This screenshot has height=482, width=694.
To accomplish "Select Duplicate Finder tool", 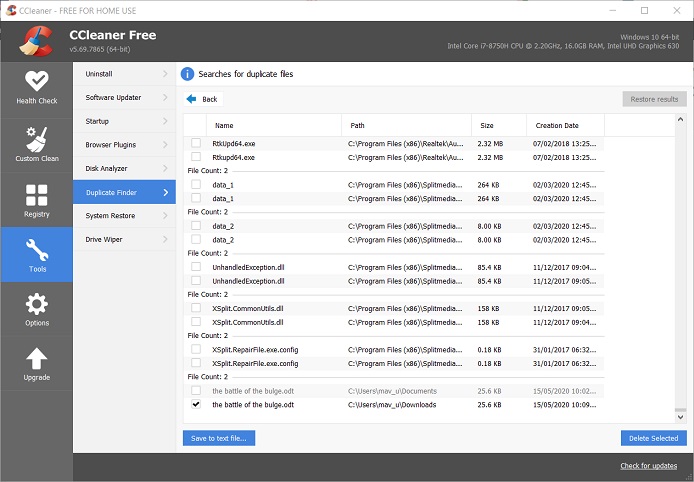I will click(x=124, y=192).
